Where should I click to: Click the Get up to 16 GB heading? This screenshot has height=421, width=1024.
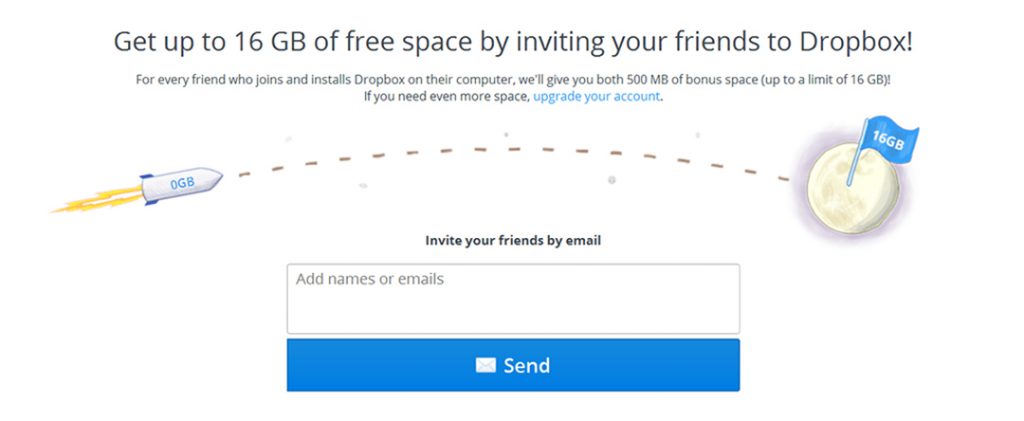pyautogui.click(x=513, y=42)
